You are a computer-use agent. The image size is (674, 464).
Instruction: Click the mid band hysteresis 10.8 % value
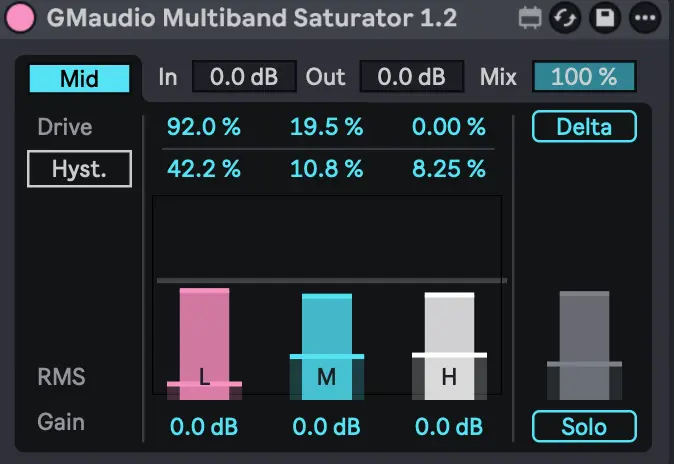(327, 169)
